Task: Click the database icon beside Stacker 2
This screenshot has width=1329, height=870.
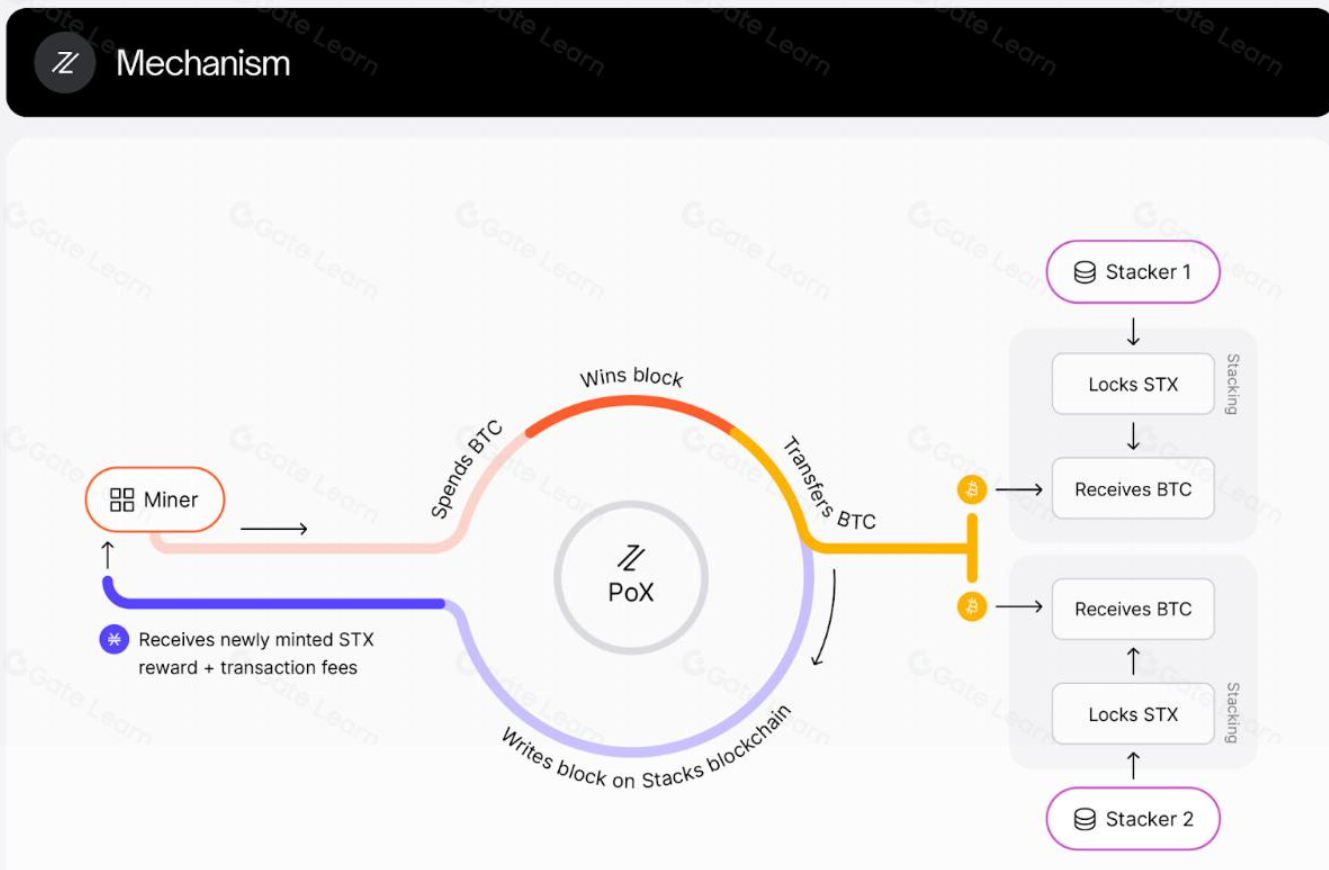Action: pos(1084,819)
